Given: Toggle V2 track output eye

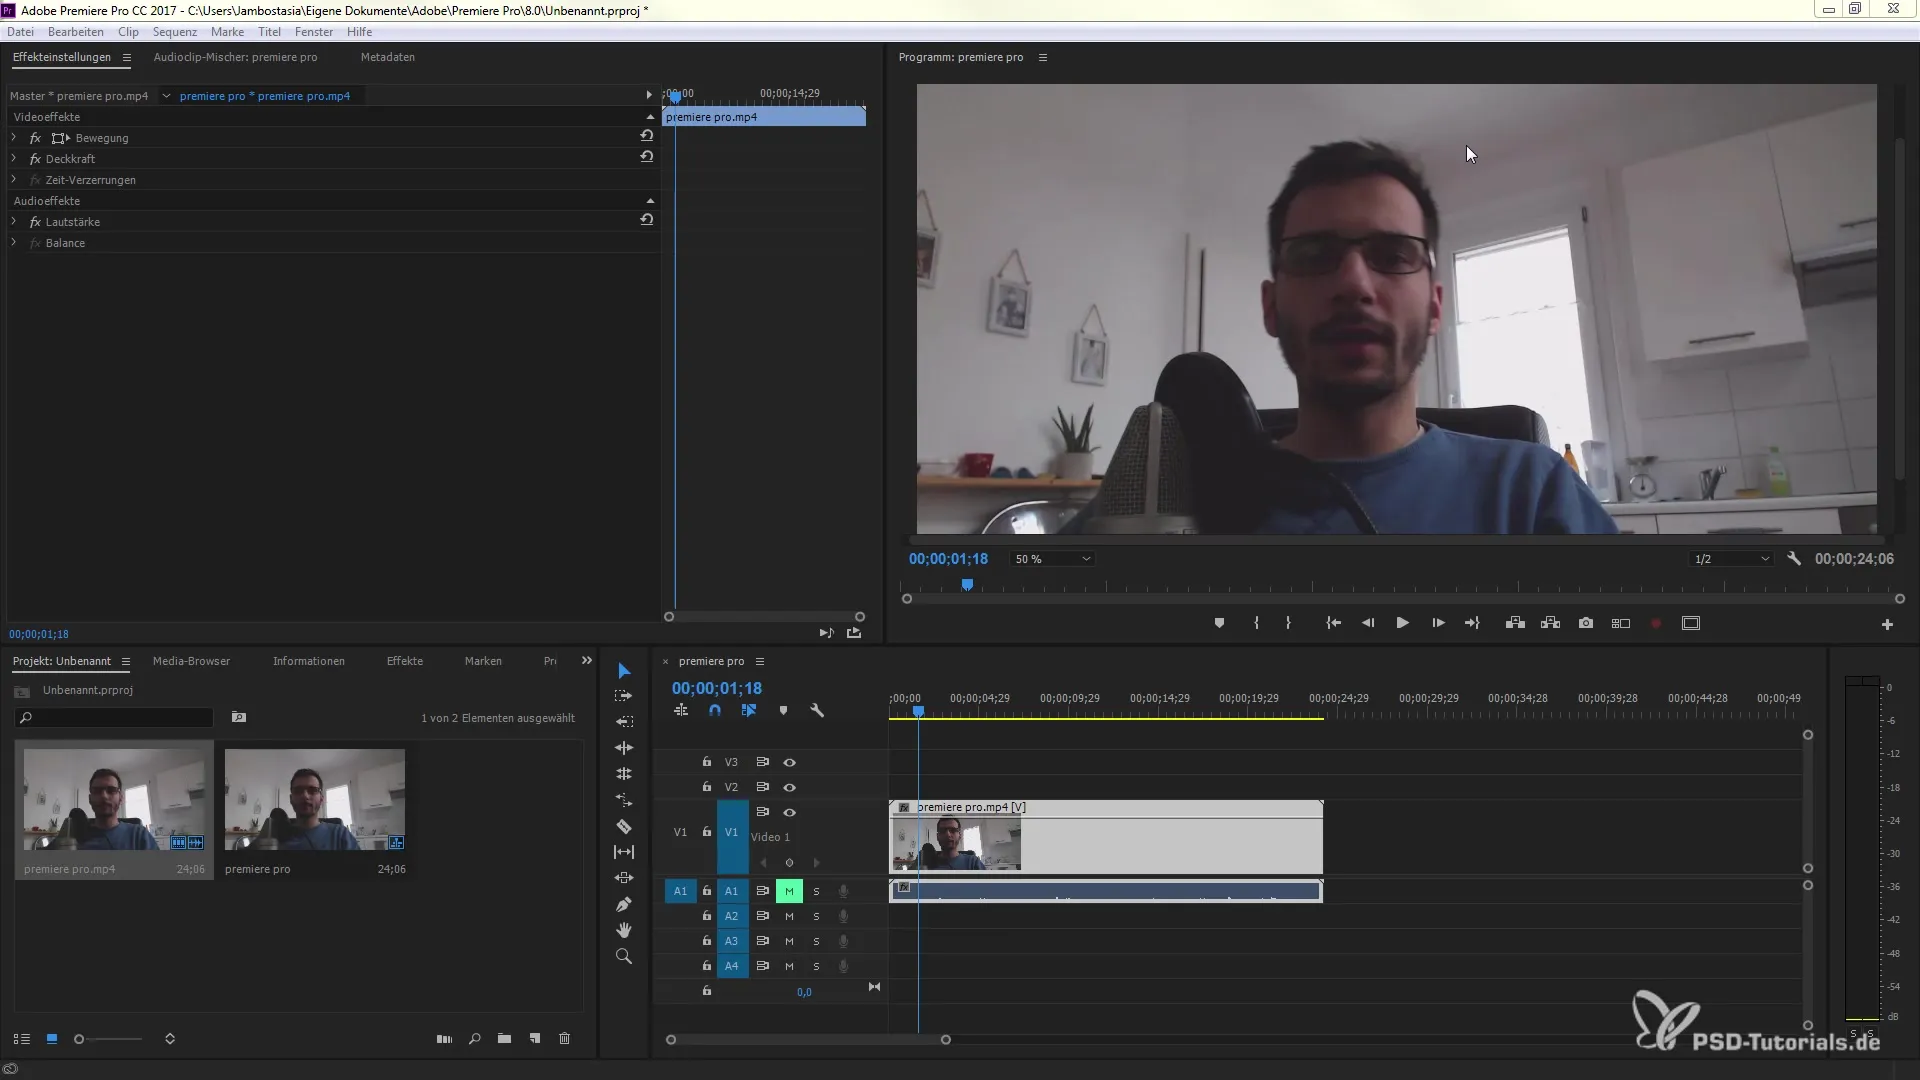Looking at the screenshot, I should pos(789,788).
